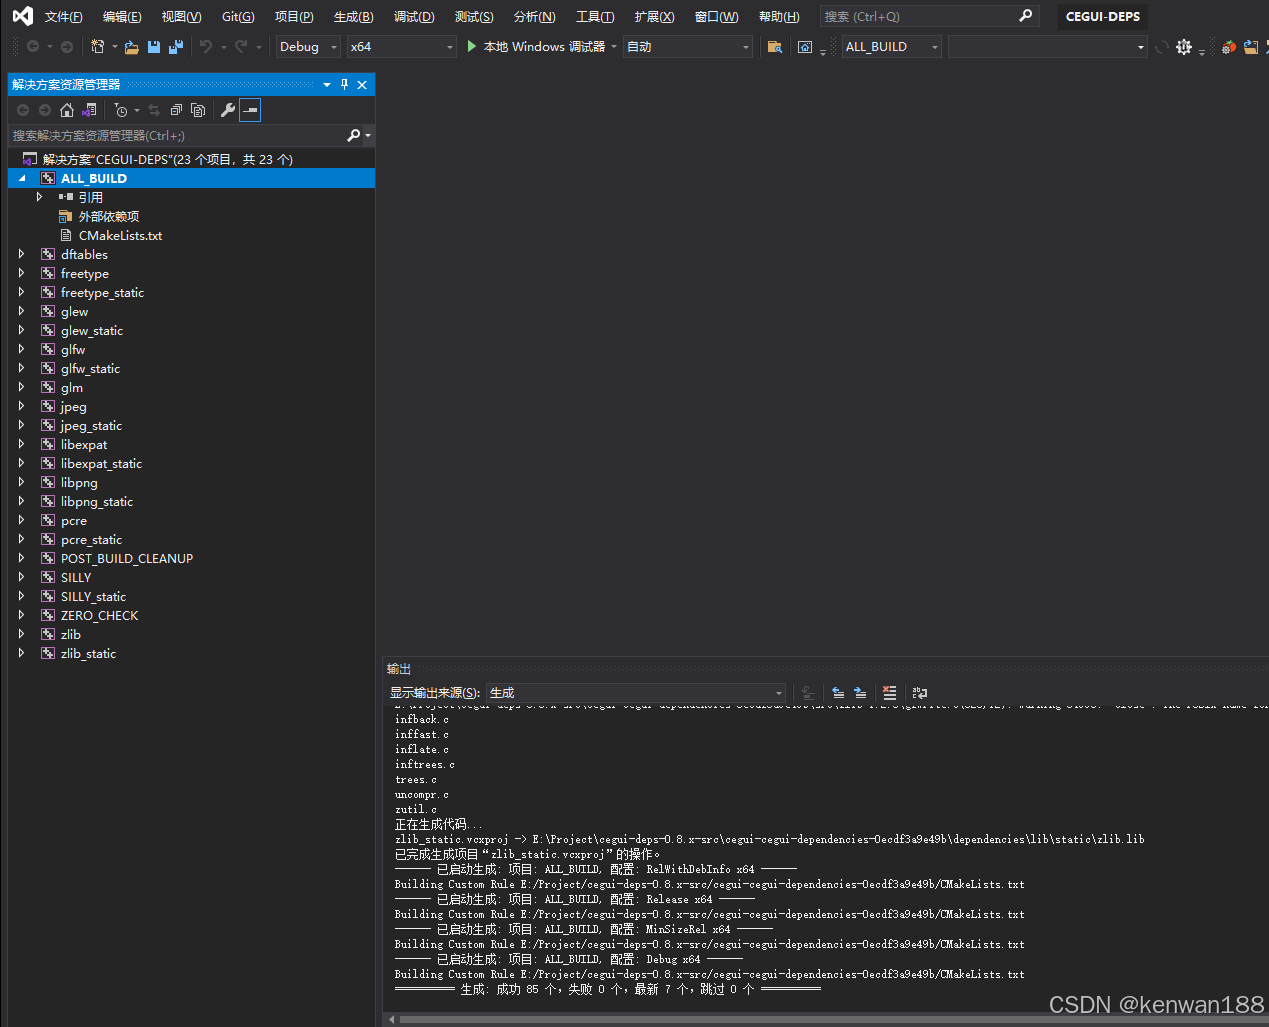
Task: Click the Undo icon
Action: pyautogui.click(x=207, y=46)
